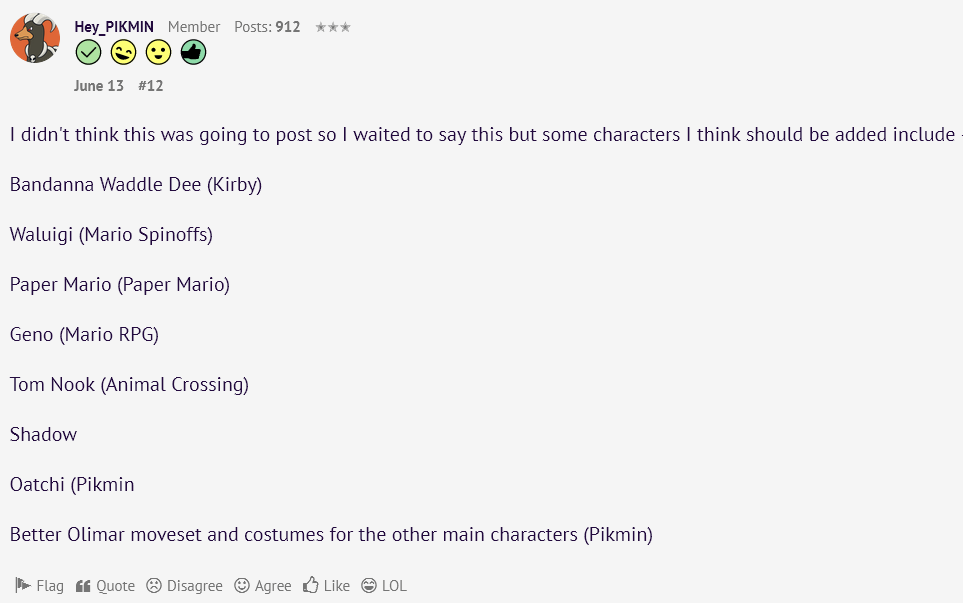Click the thumbs-up badge icon
The width and height of the screenshot is (963, 603).
coord(193,52)
